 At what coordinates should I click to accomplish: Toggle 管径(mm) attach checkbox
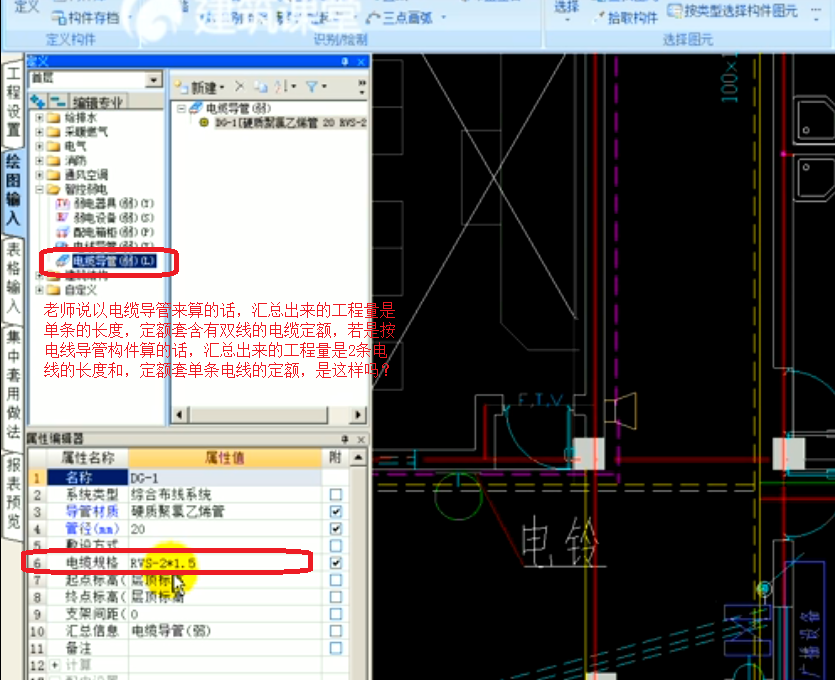pos(335,529)
